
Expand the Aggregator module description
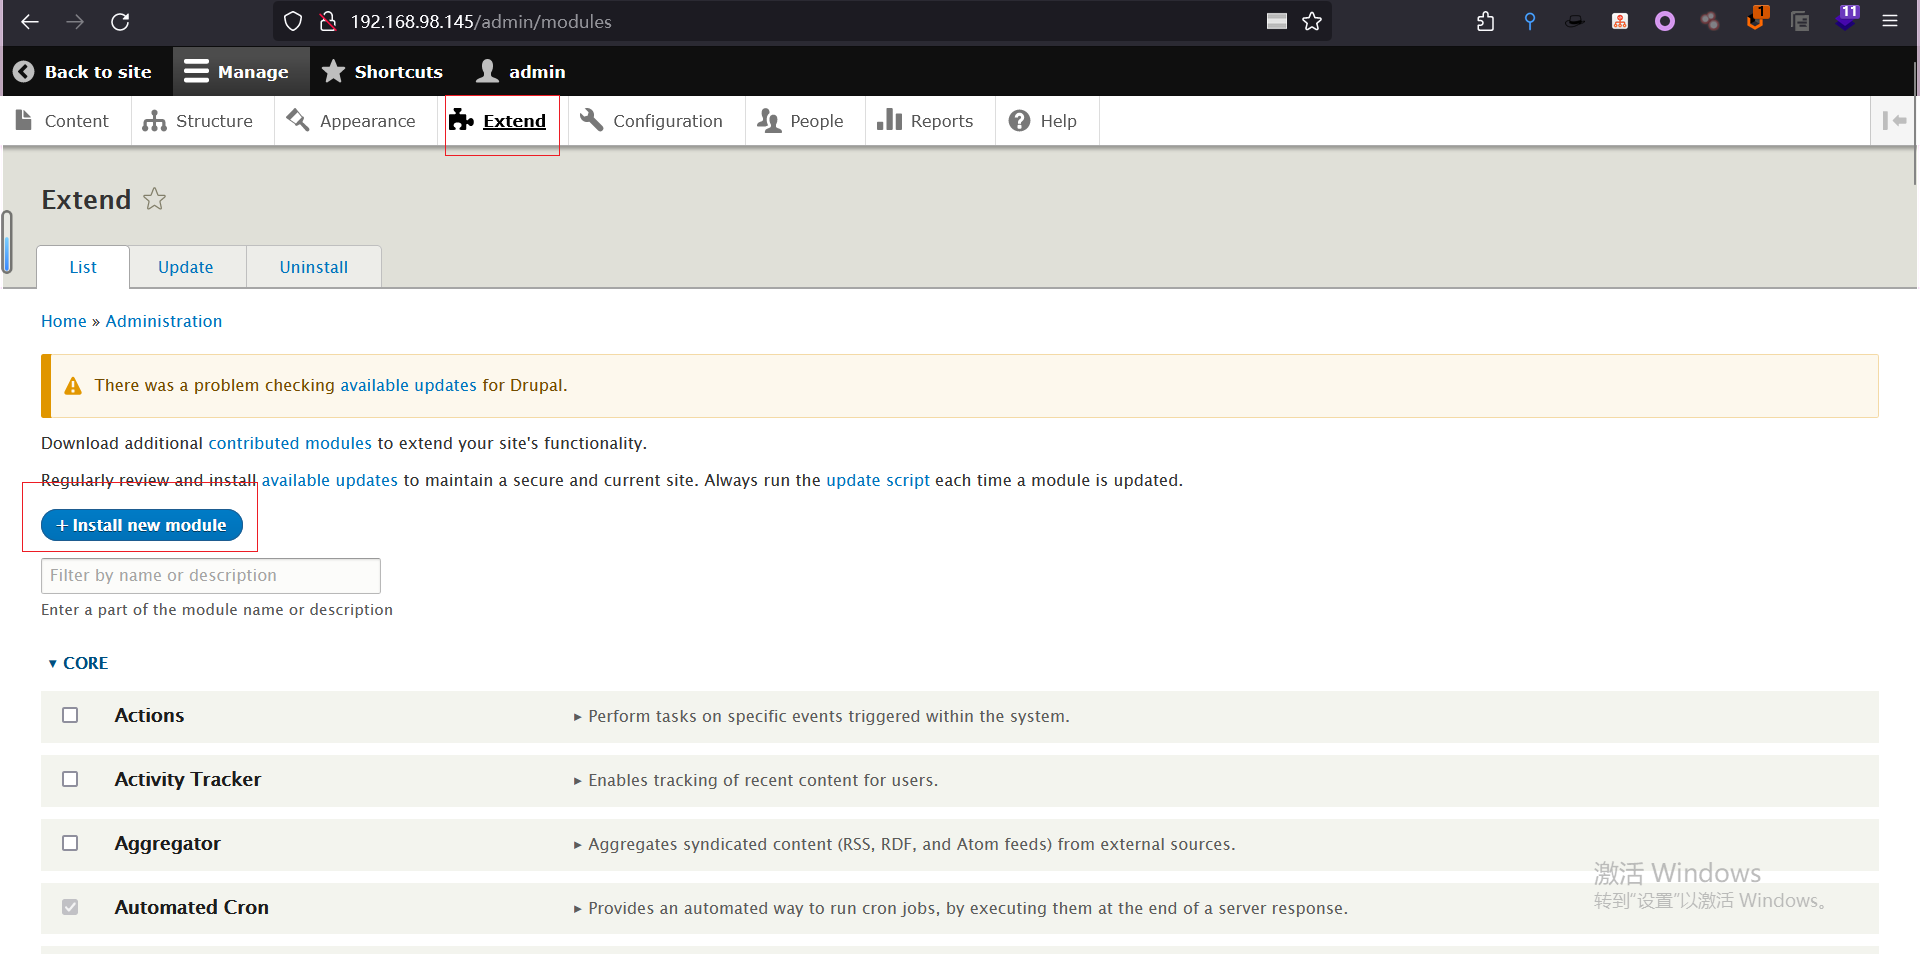point(904,844)
